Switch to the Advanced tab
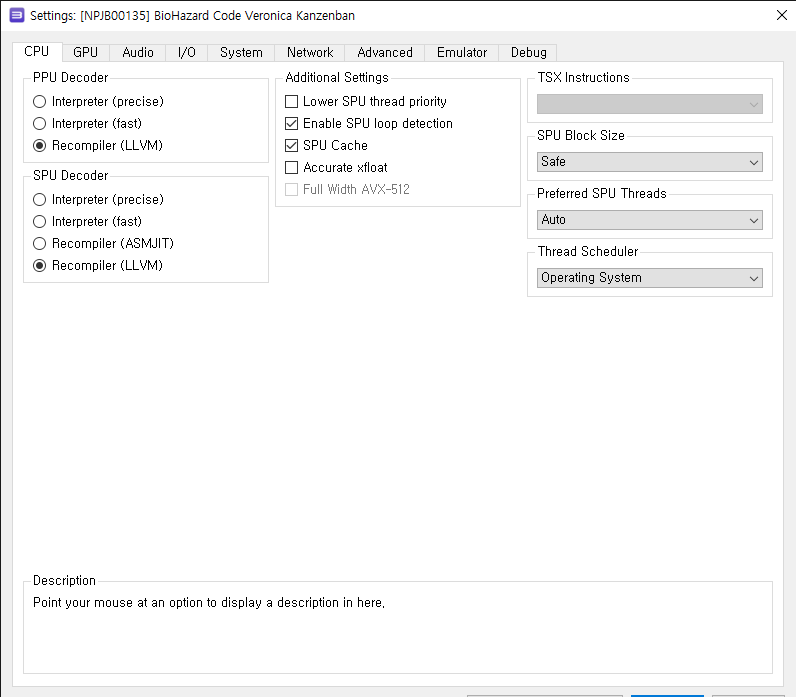 [x=385, y=52]
